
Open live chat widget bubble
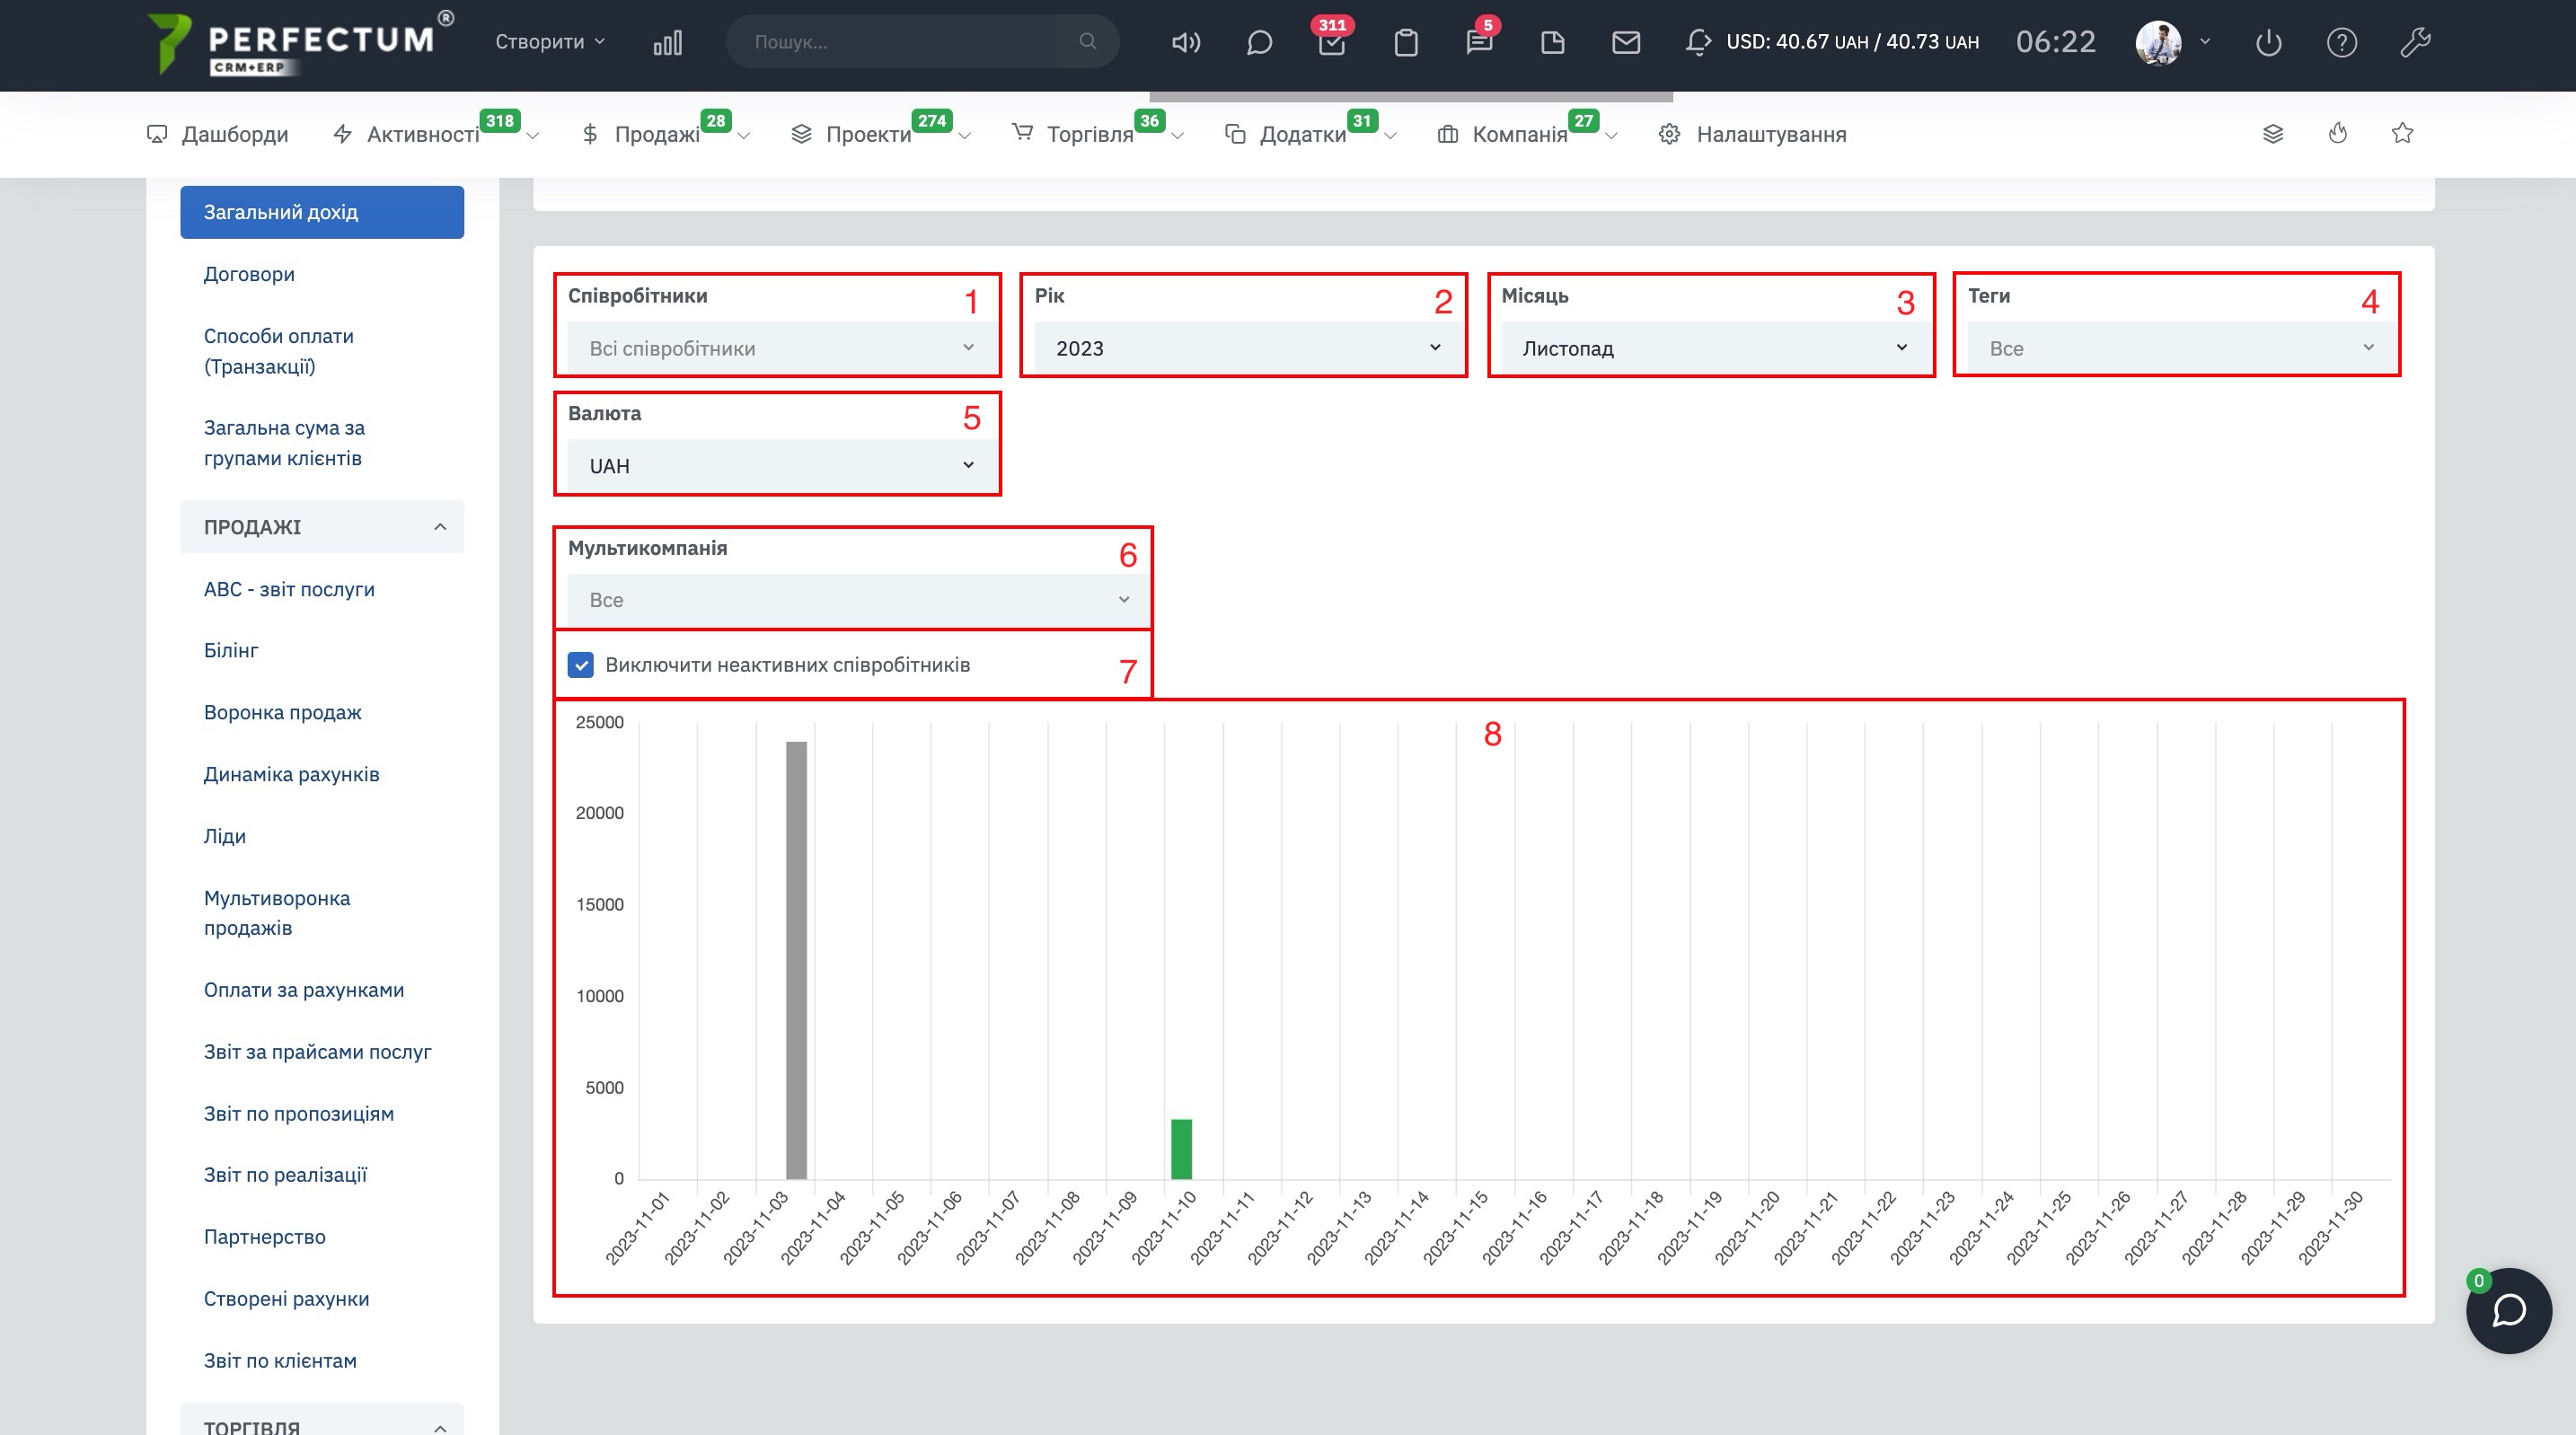click(2508, 1311)
